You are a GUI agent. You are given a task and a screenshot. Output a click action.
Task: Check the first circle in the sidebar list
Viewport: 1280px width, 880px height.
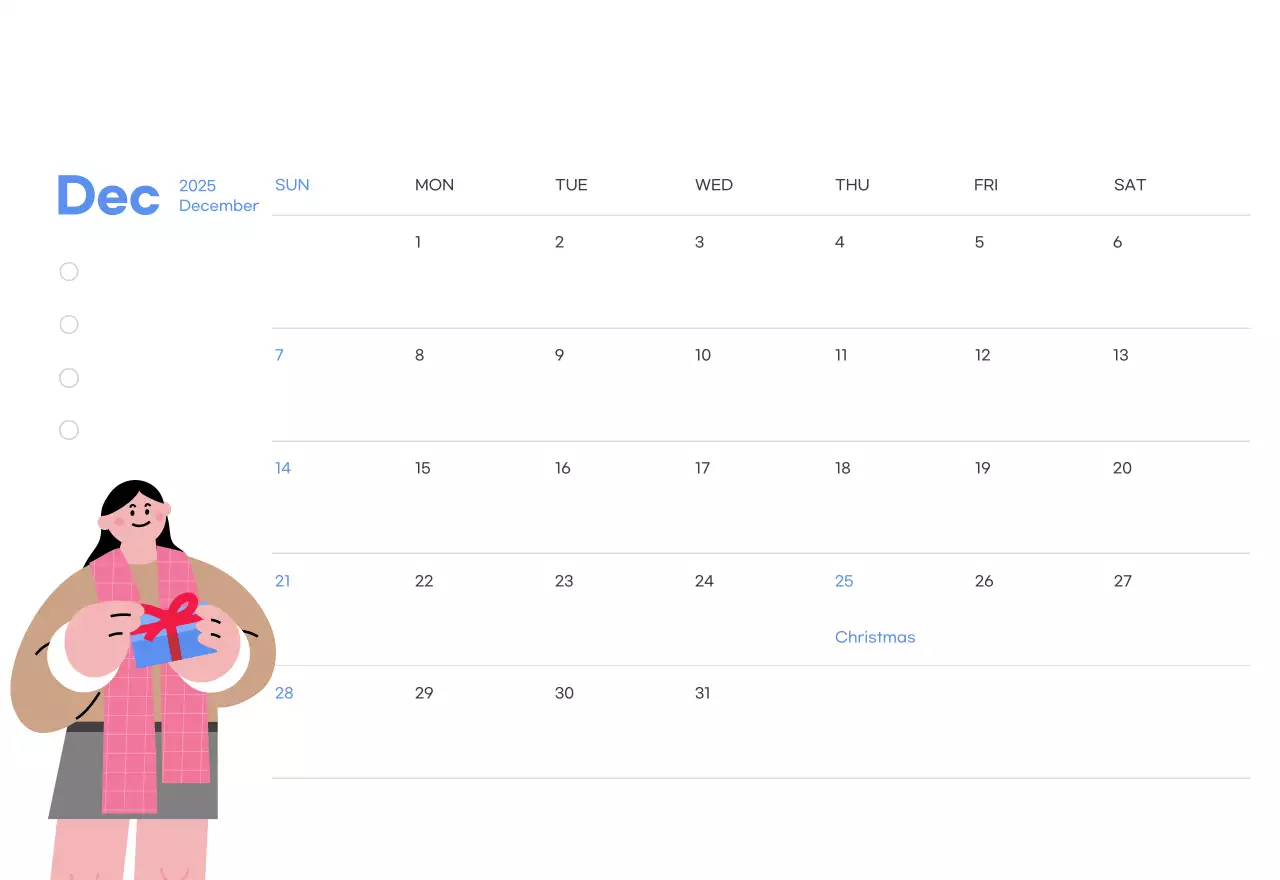pos(68,271)
